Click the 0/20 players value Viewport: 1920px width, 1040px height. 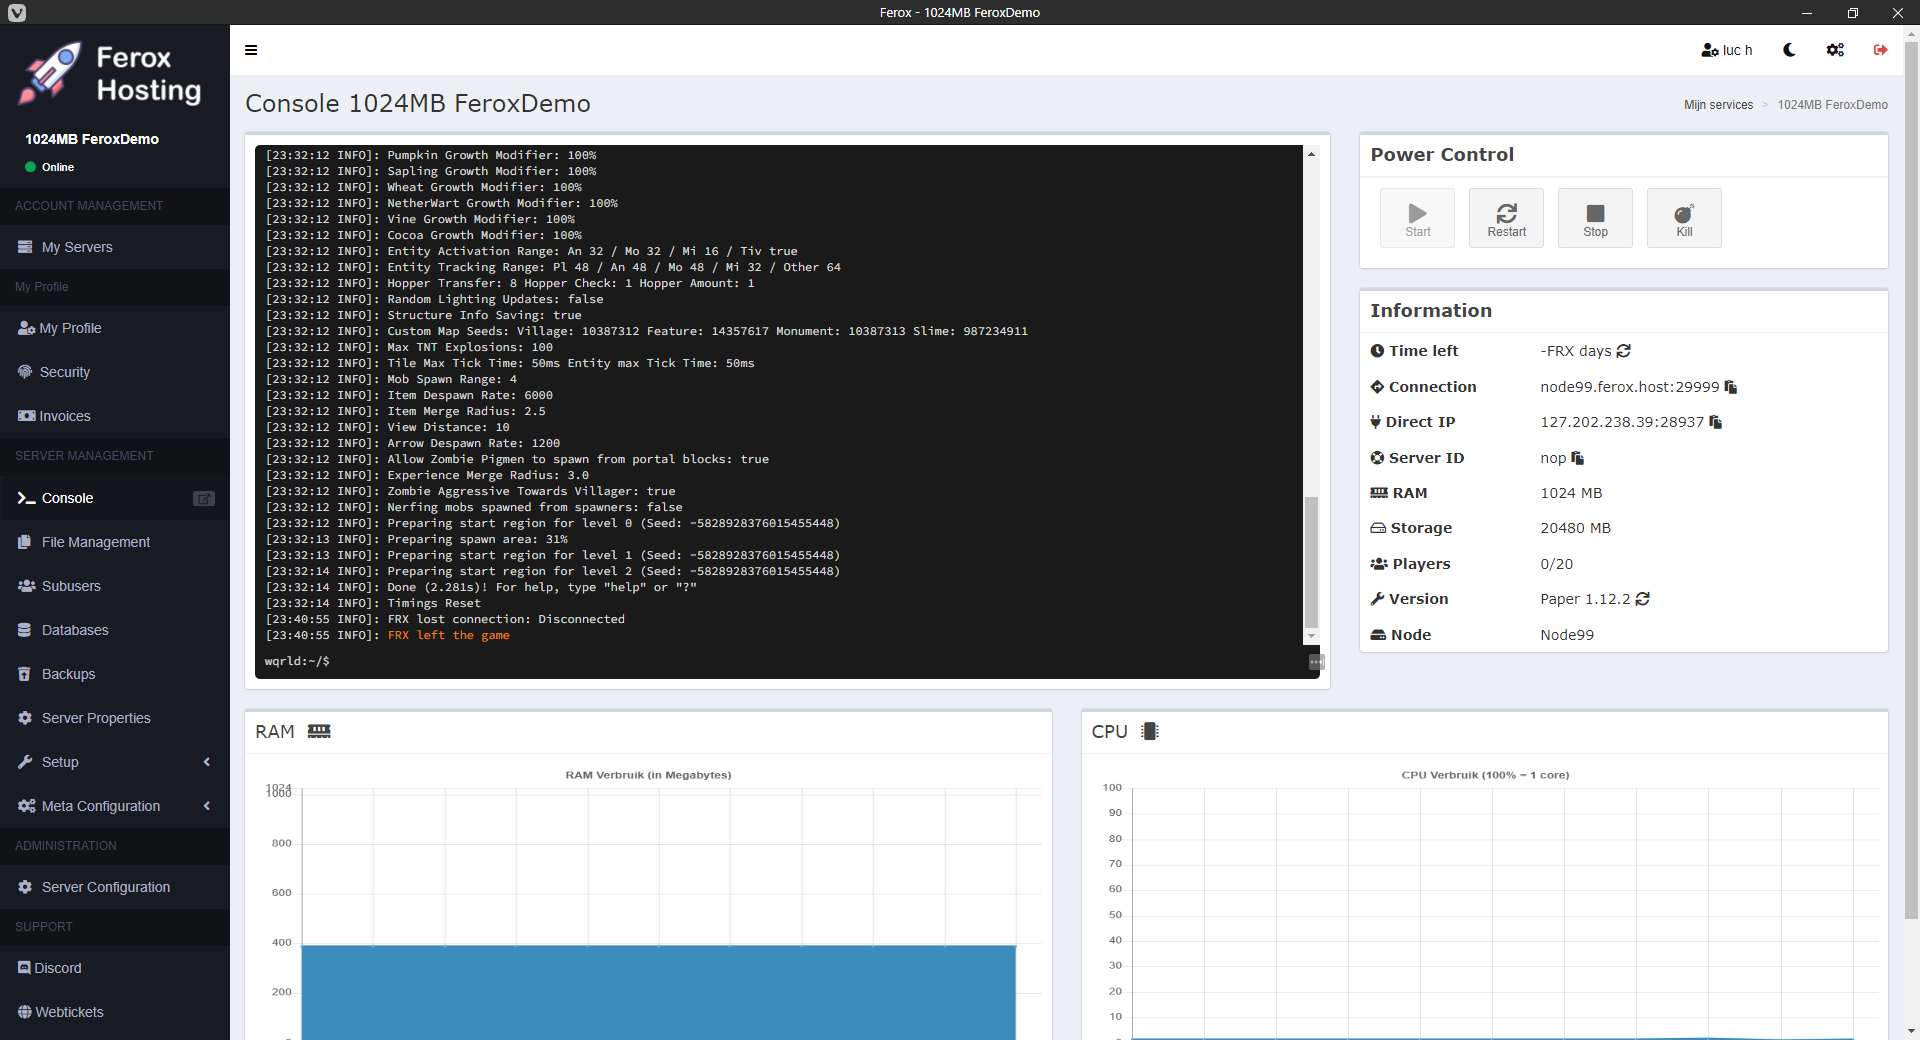tap(1556, 564)
